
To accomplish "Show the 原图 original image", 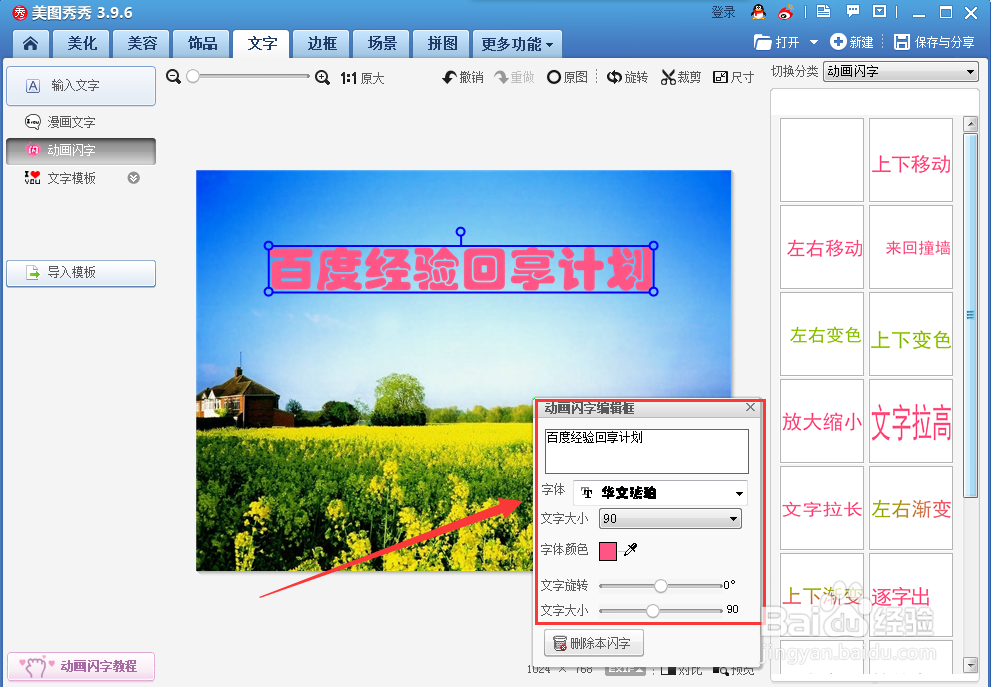I will pos(568,77).
